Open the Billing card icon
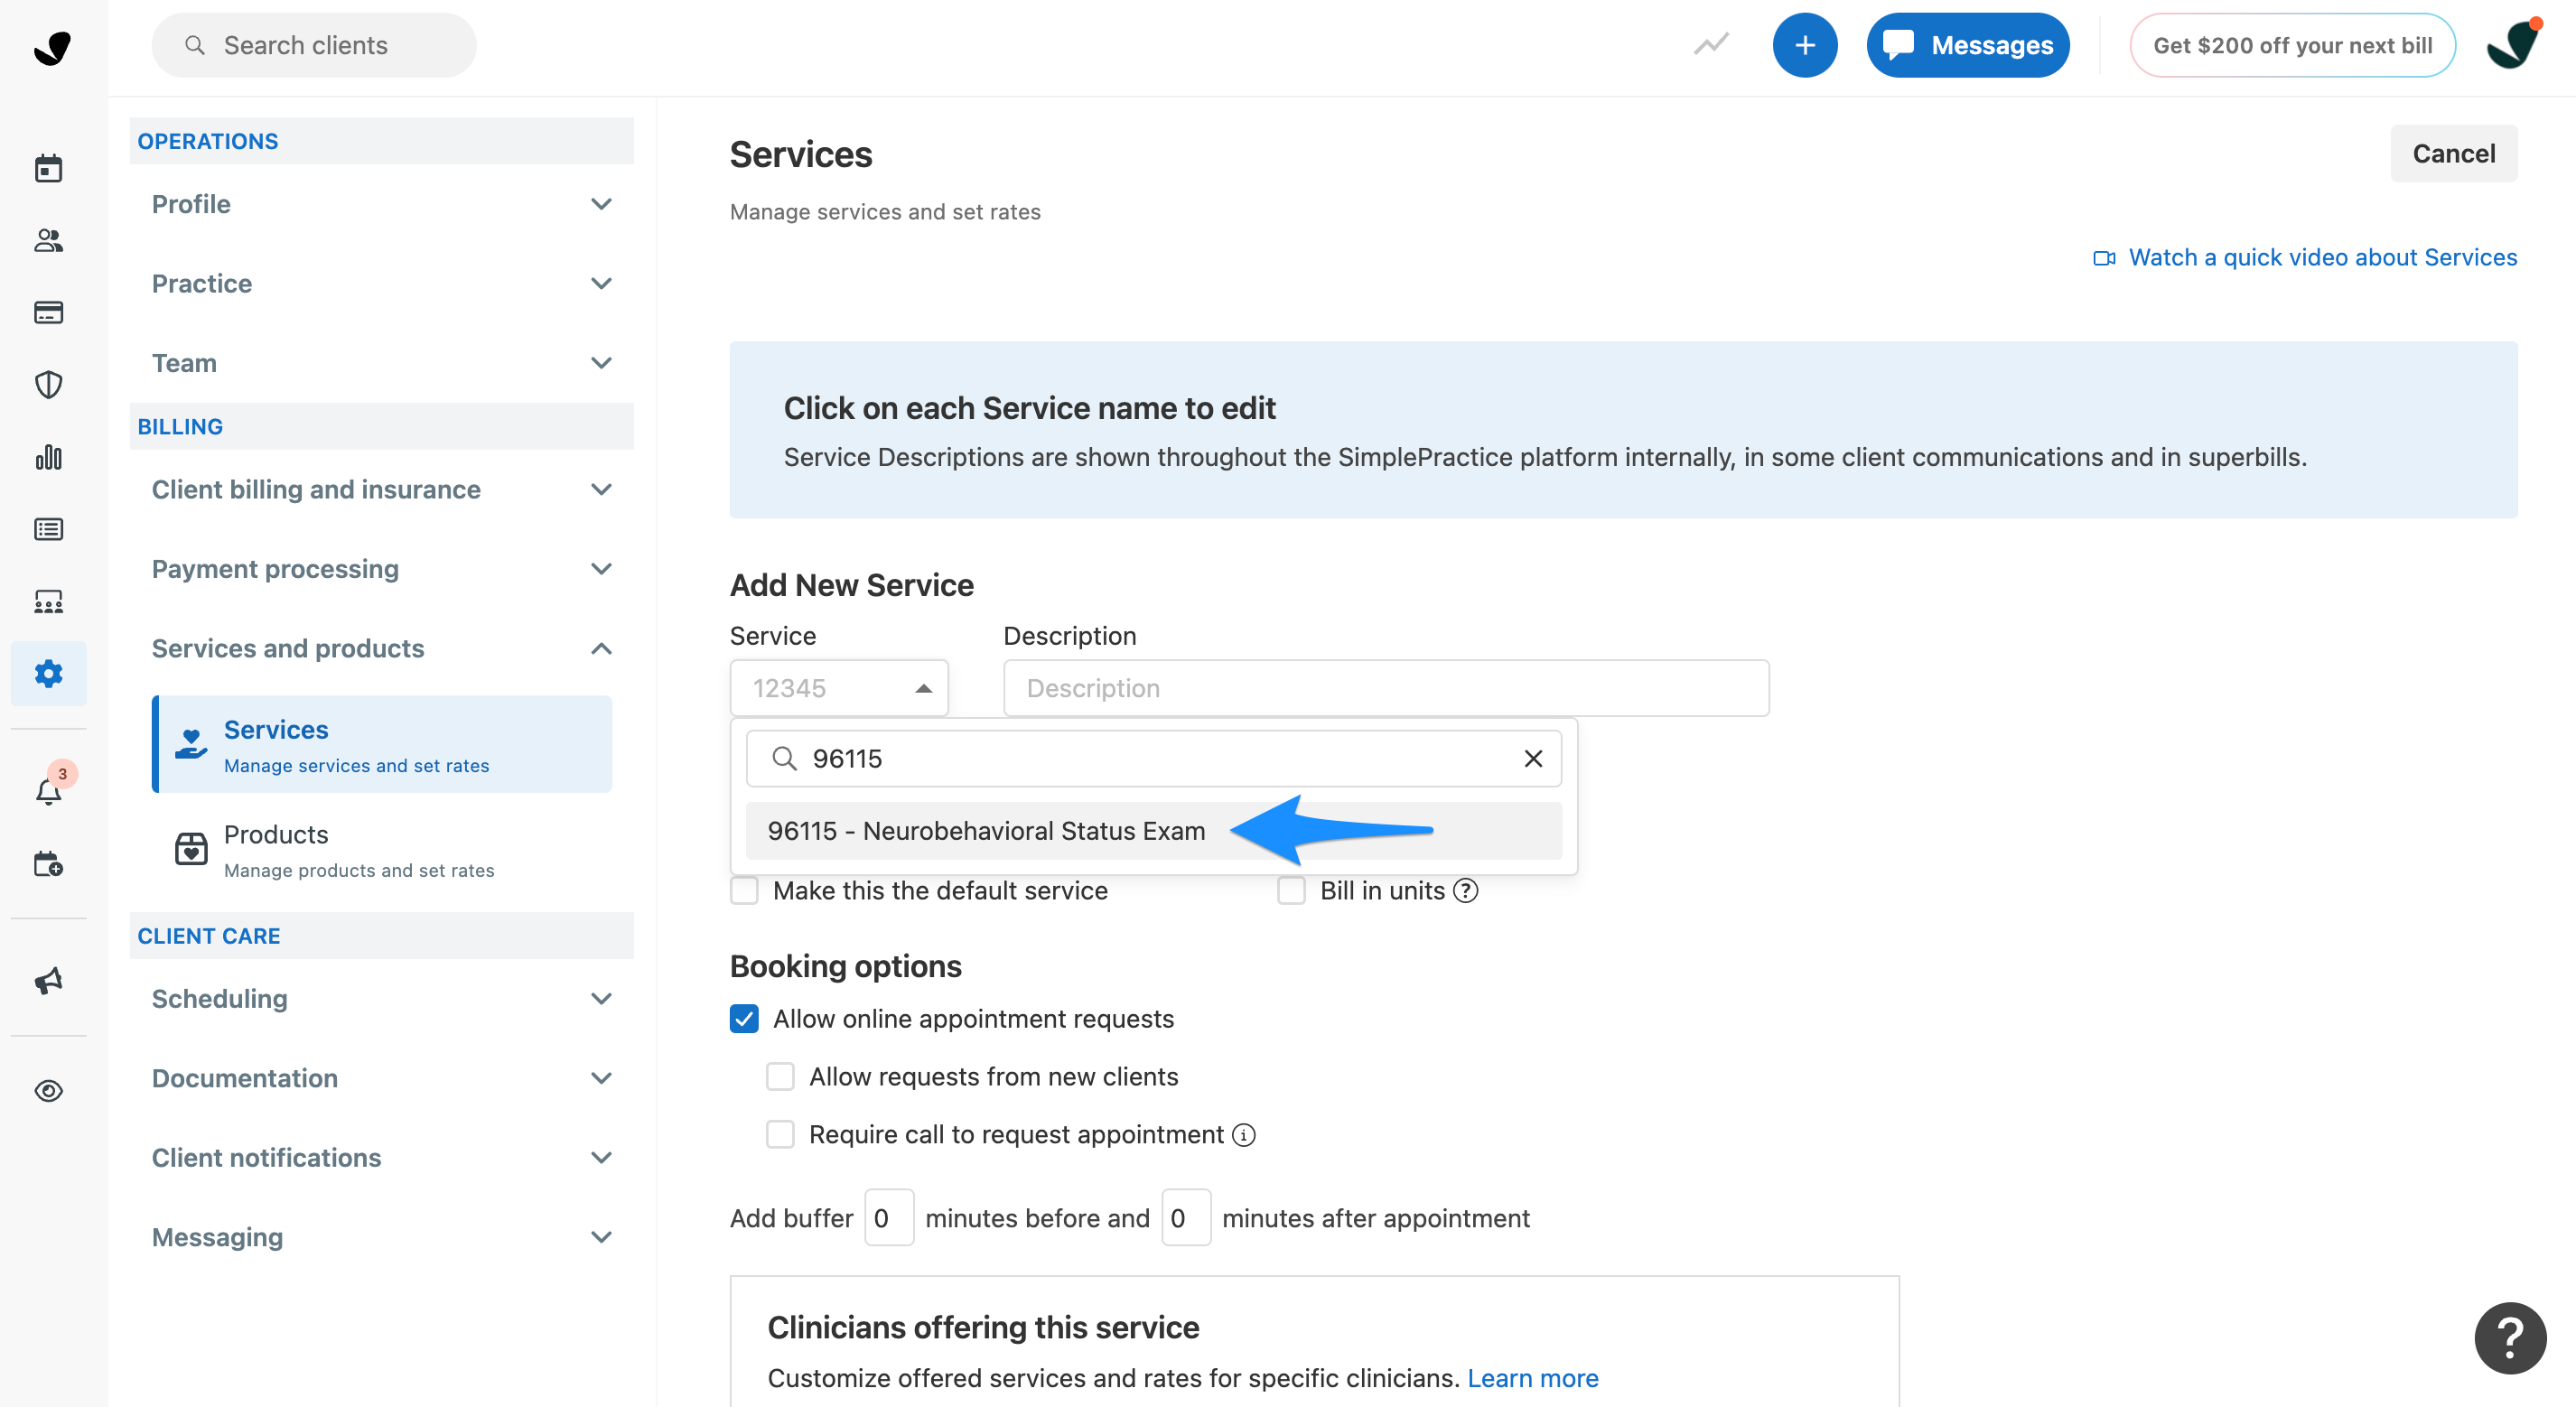Screen dimensions: 2576x1407 click(x=48, y=313)
